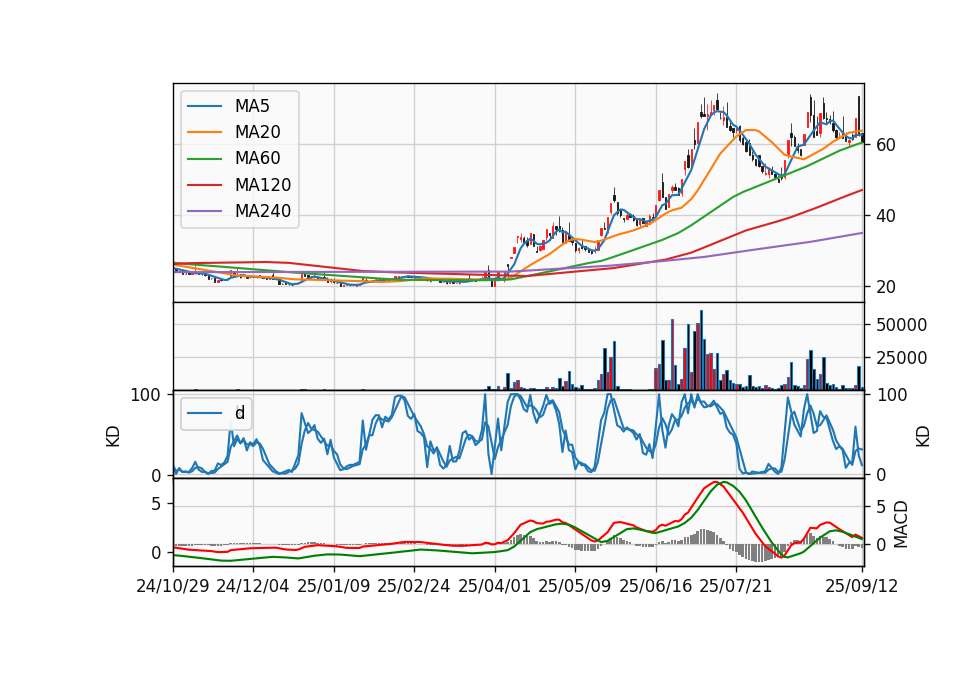Click the left KD axis title
960x690 pixels.
coord(113,436)
